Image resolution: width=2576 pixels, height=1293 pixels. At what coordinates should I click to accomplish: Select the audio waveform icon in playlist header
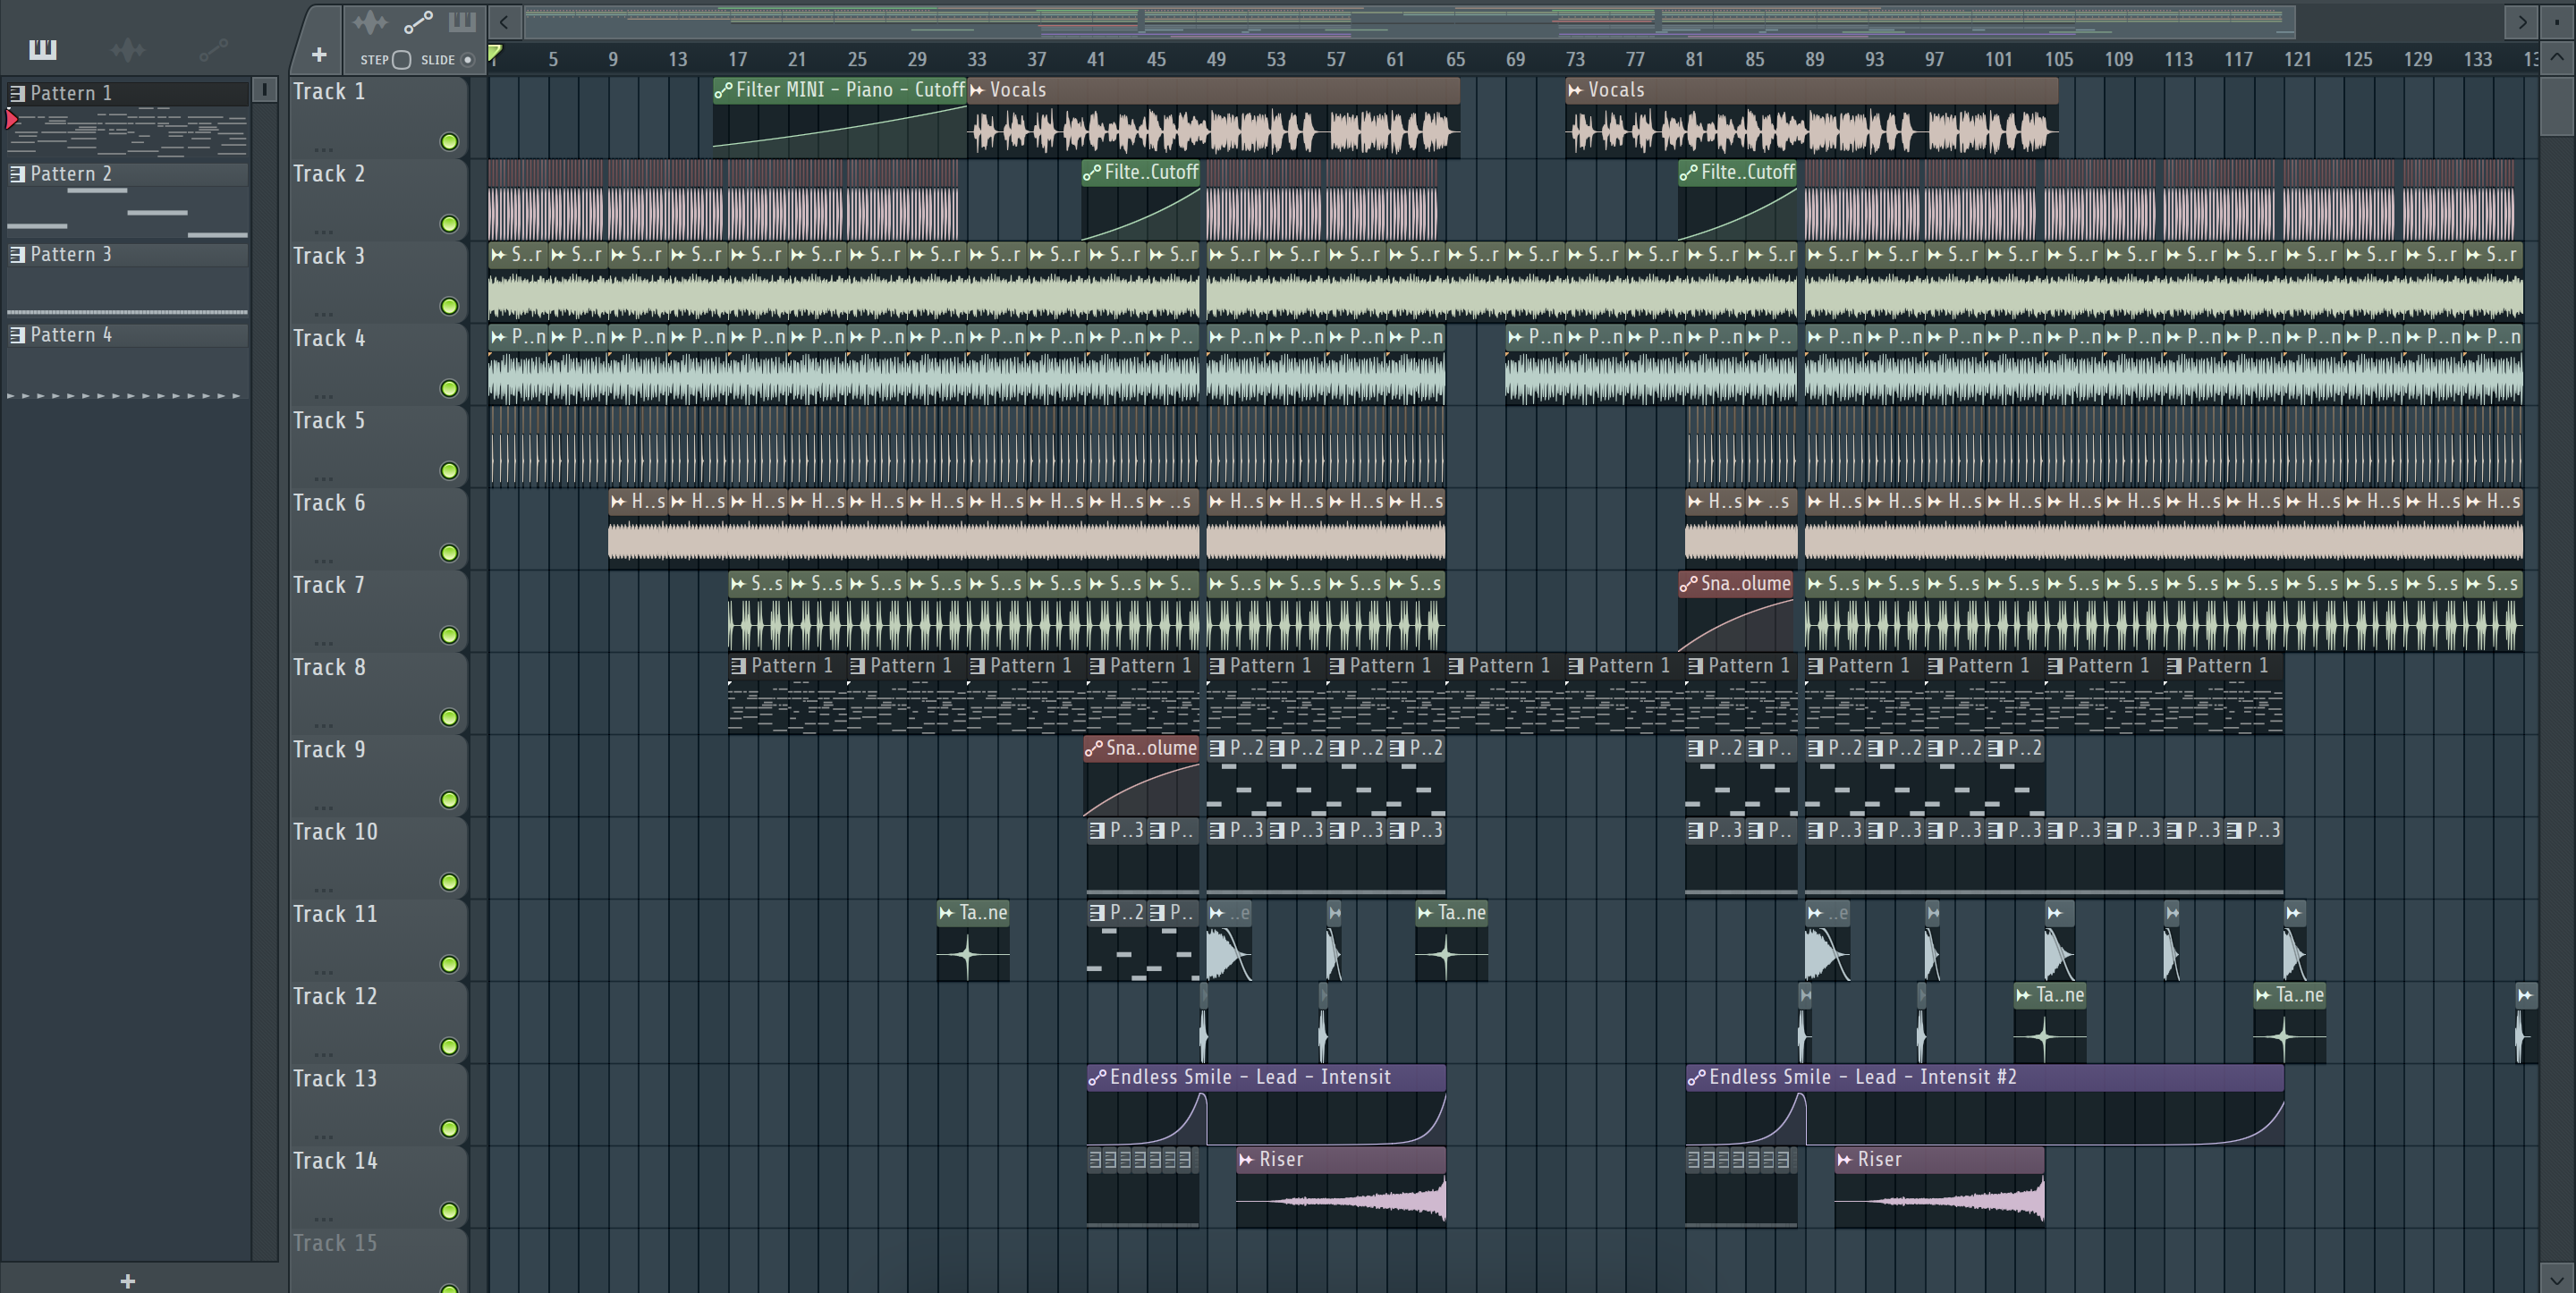369,22
